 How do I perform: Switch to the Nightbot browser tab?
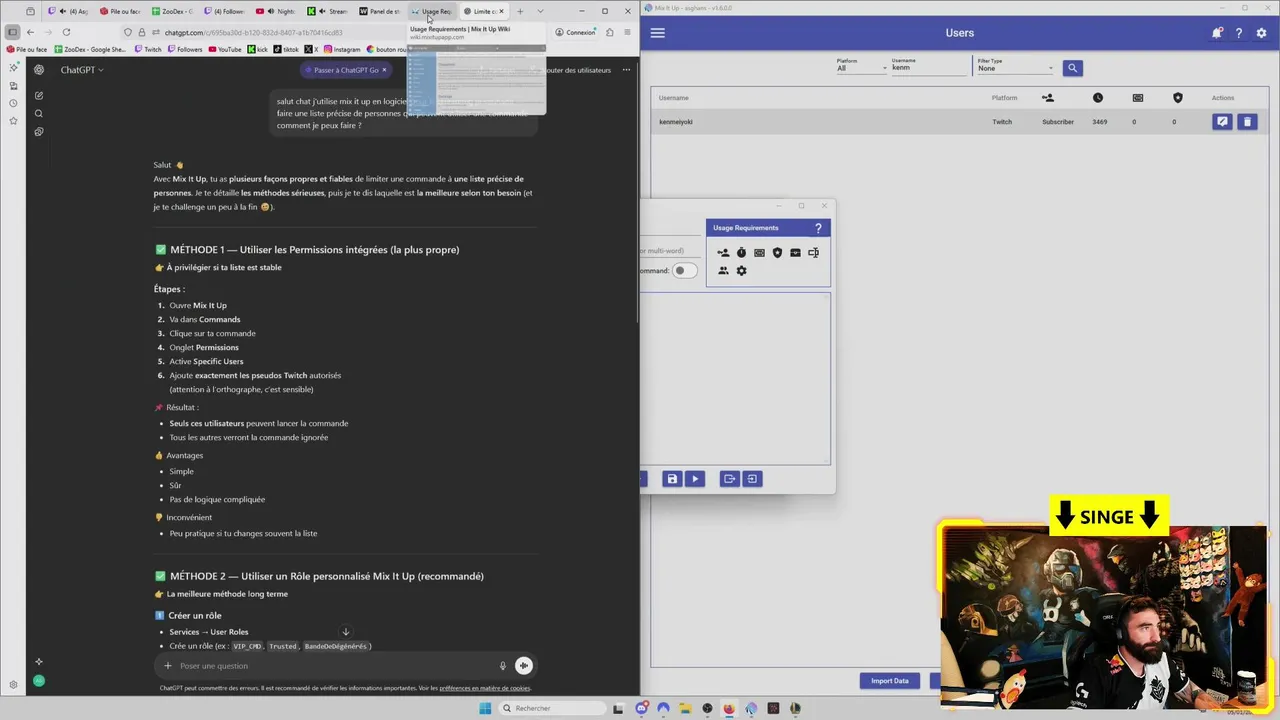pos(277,11)
